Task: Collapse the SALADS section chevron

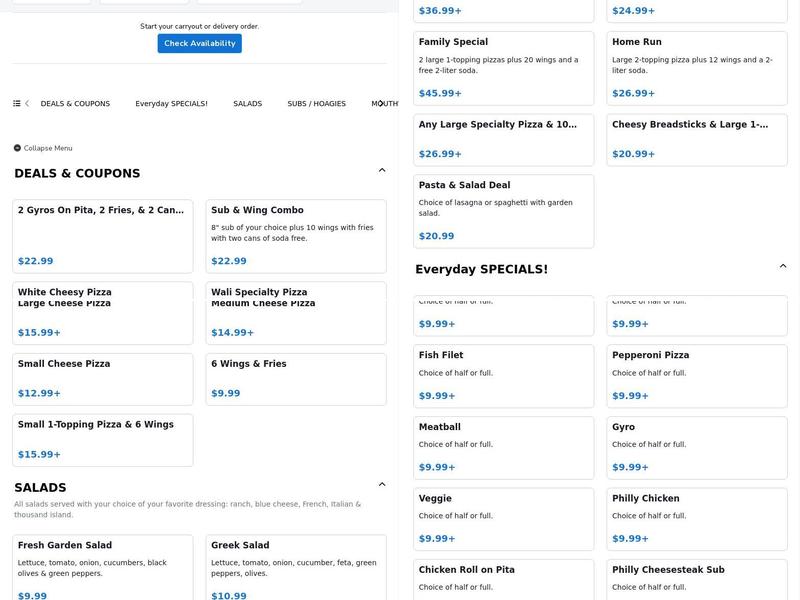Action: 382,485
